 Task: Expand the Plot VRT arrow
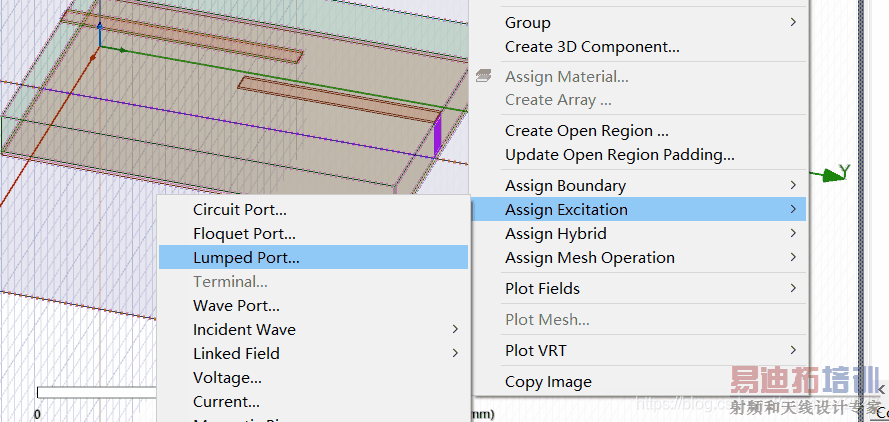coord(793,350)
